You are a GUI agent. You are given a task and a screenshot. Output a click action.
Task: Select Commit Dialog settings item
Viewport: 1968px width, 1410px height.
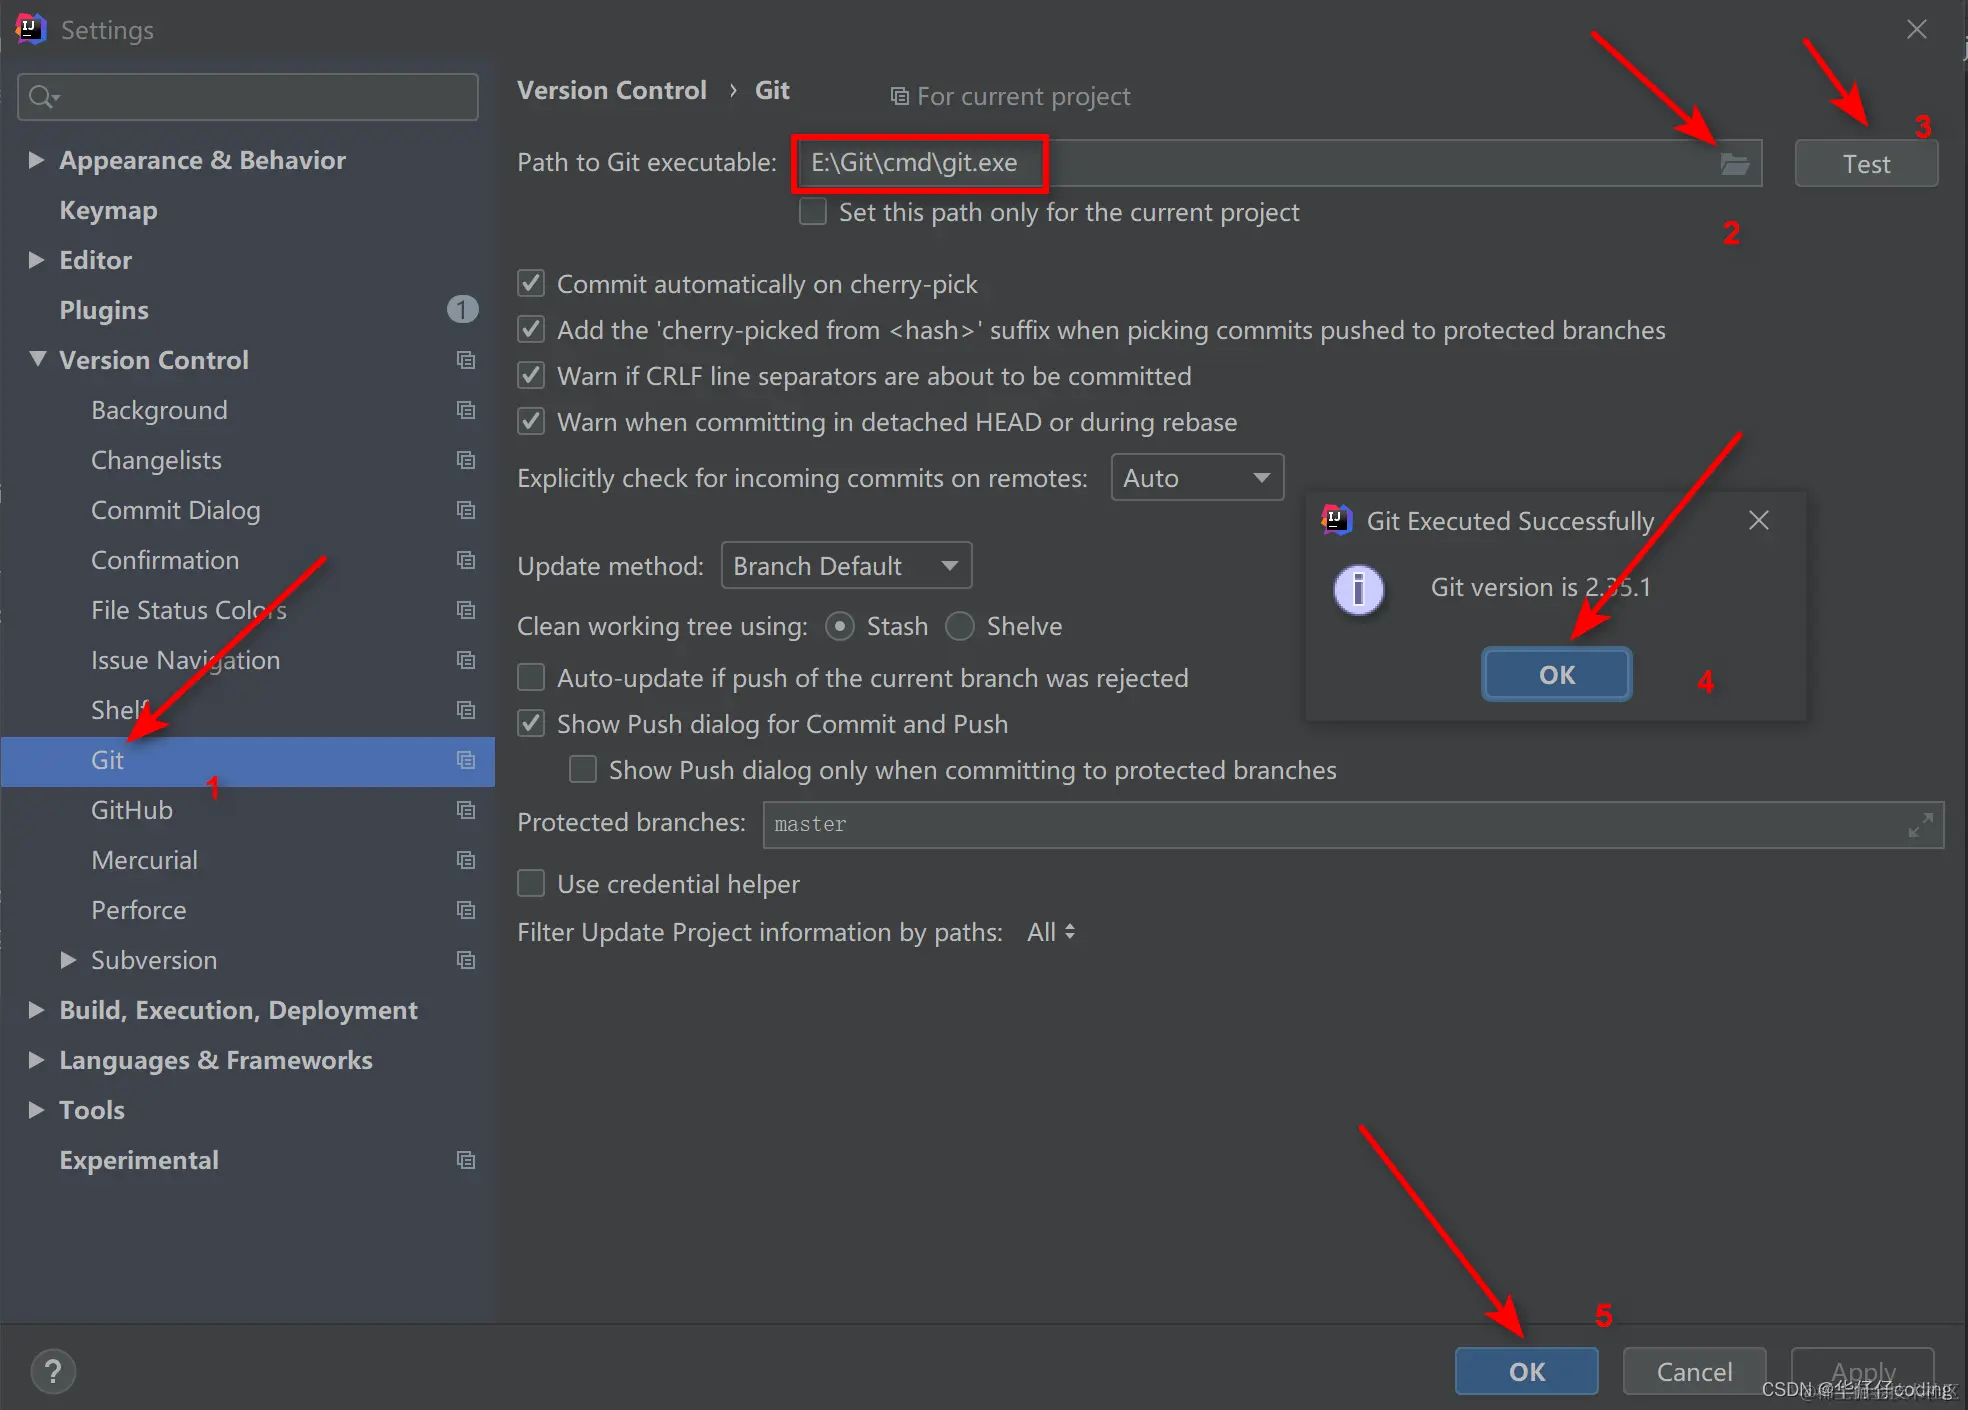pos(176,510)
